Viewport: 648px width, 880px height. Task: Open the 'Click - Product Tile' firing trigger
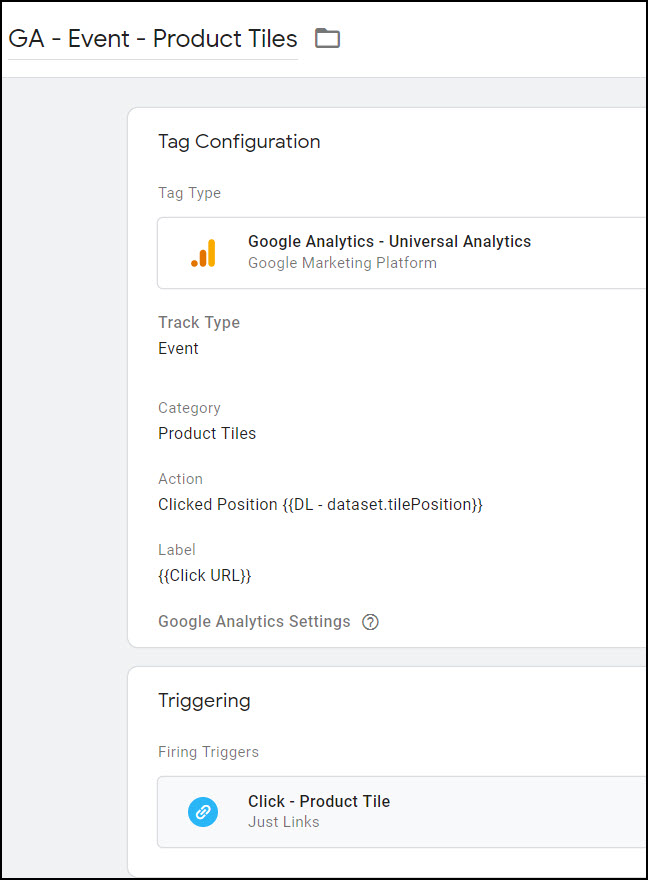click(402, 812)
